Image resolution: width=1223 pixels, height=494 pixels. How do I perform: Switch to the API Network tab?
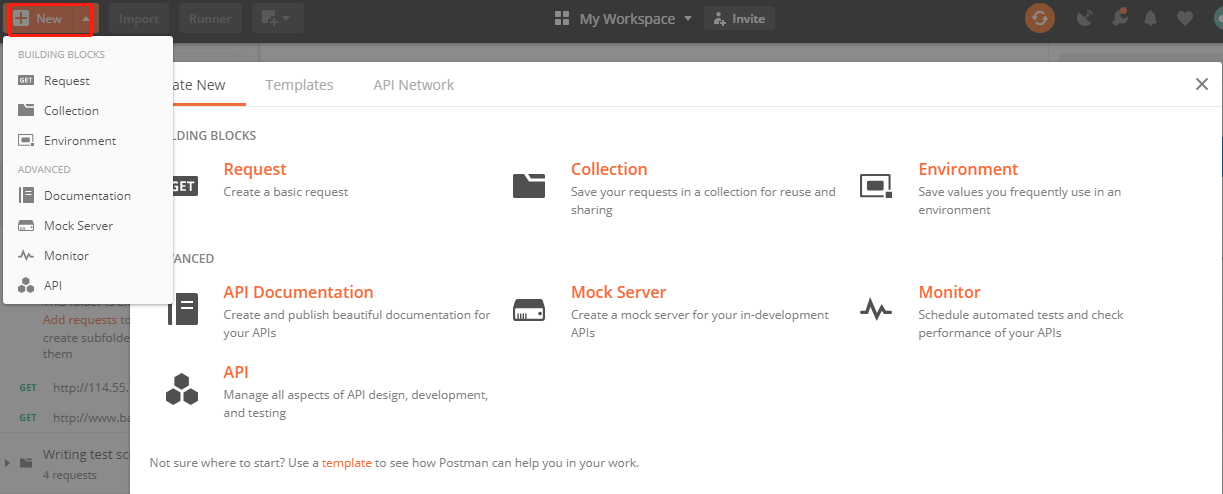pyautogui.click(x=413, y=85)
